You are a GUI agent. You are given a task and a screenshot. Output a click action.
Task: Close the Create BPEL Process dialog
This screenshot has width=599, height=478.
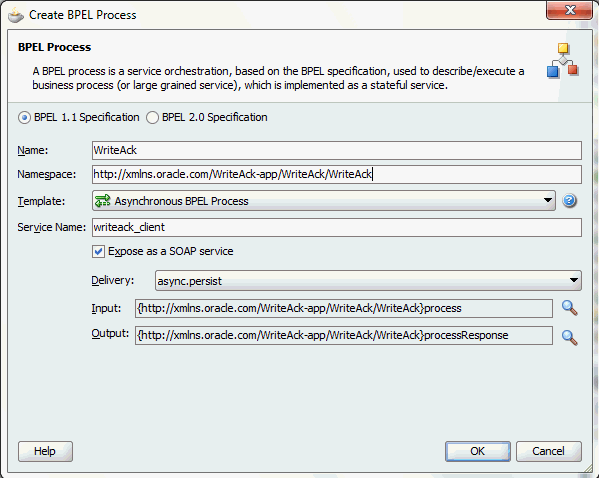tap(569, 10)
